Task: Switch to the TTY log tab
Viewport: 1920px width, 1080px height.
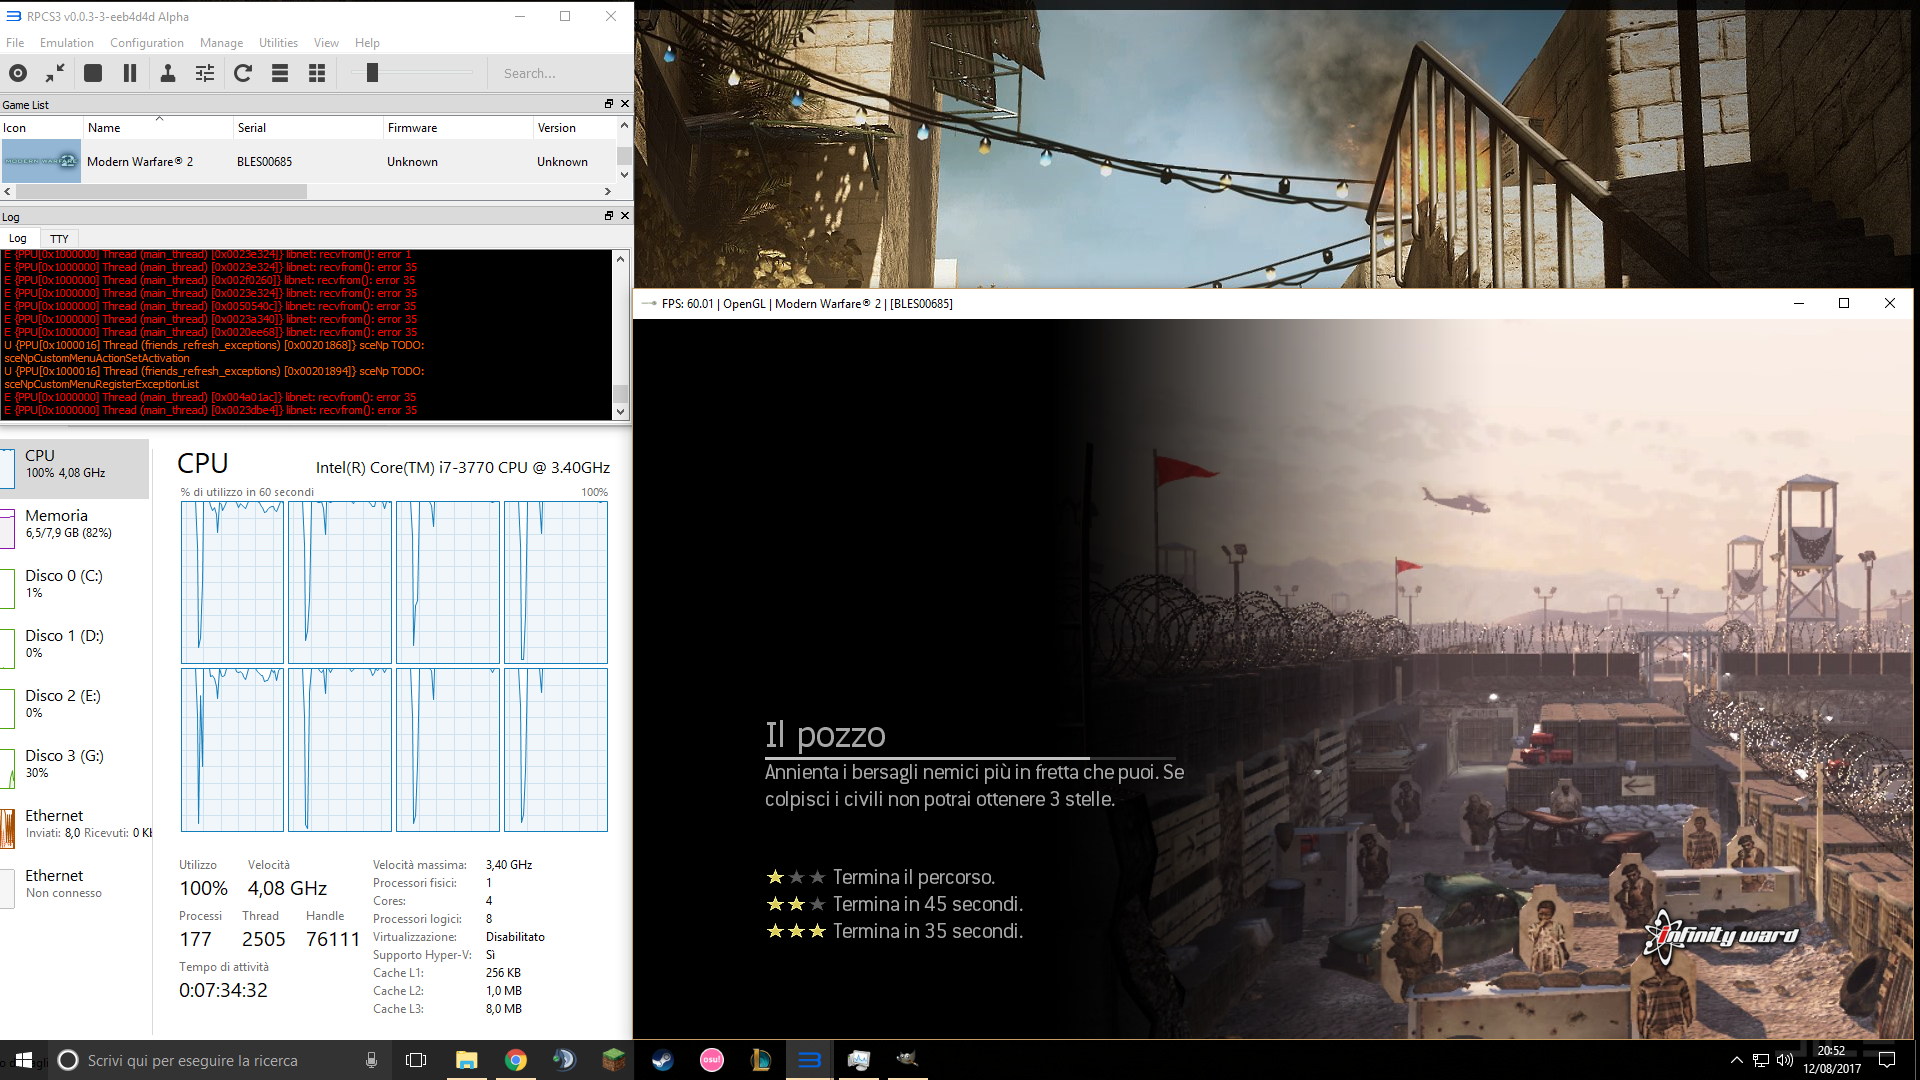Action: tap(59, 239)
